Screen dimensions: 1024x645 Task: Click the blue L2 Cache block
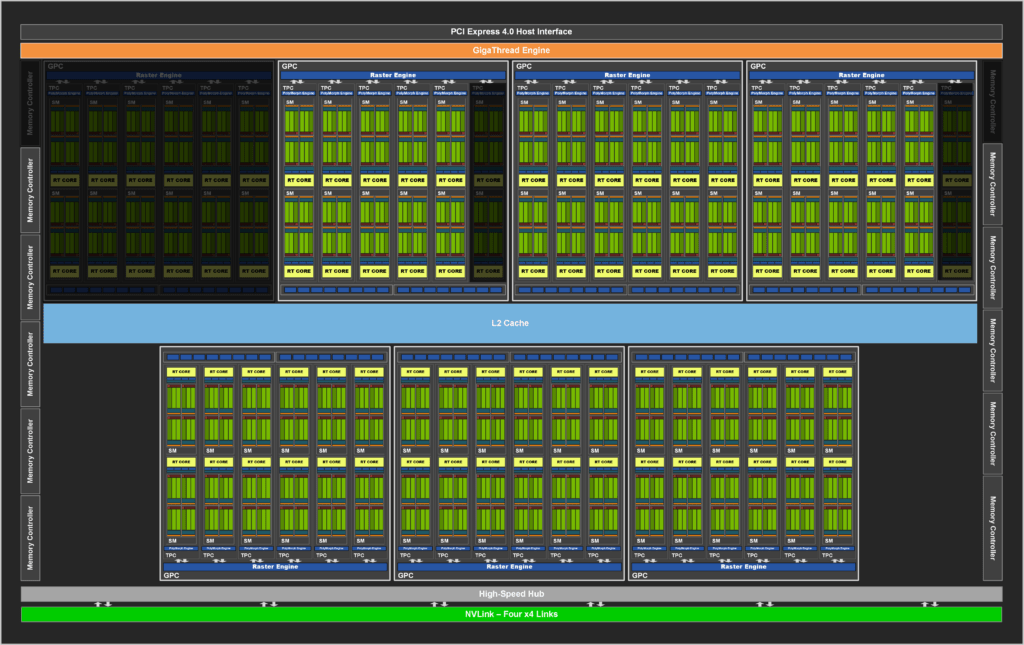(x=510, y=323)
